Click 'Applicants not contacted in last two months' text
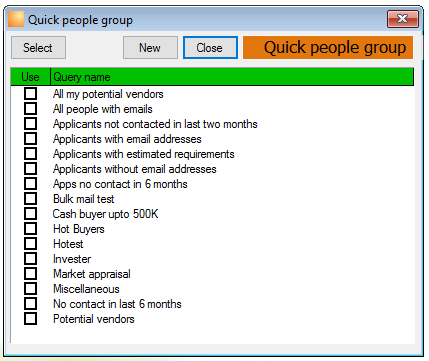429x361 pixels. [155, 124]
